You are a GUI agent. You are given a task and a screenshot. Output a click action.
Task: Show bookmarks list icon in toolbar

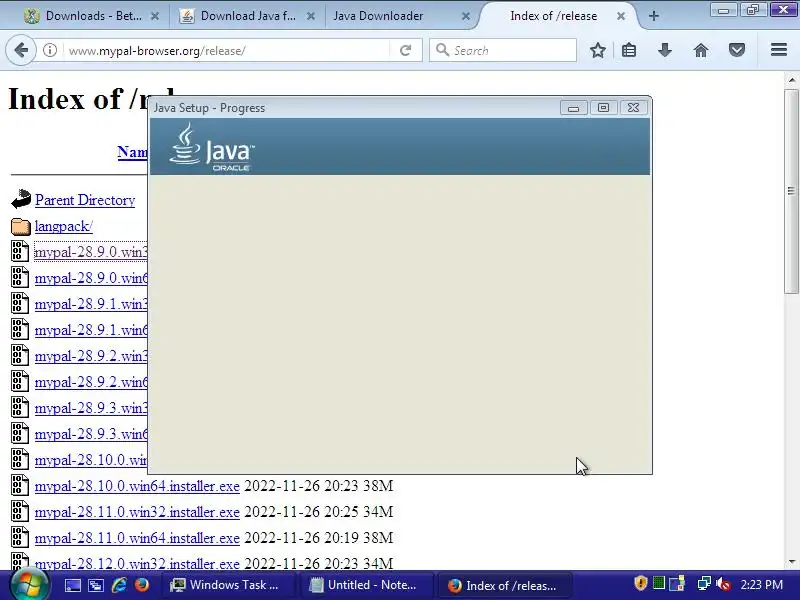click(629, 50)
